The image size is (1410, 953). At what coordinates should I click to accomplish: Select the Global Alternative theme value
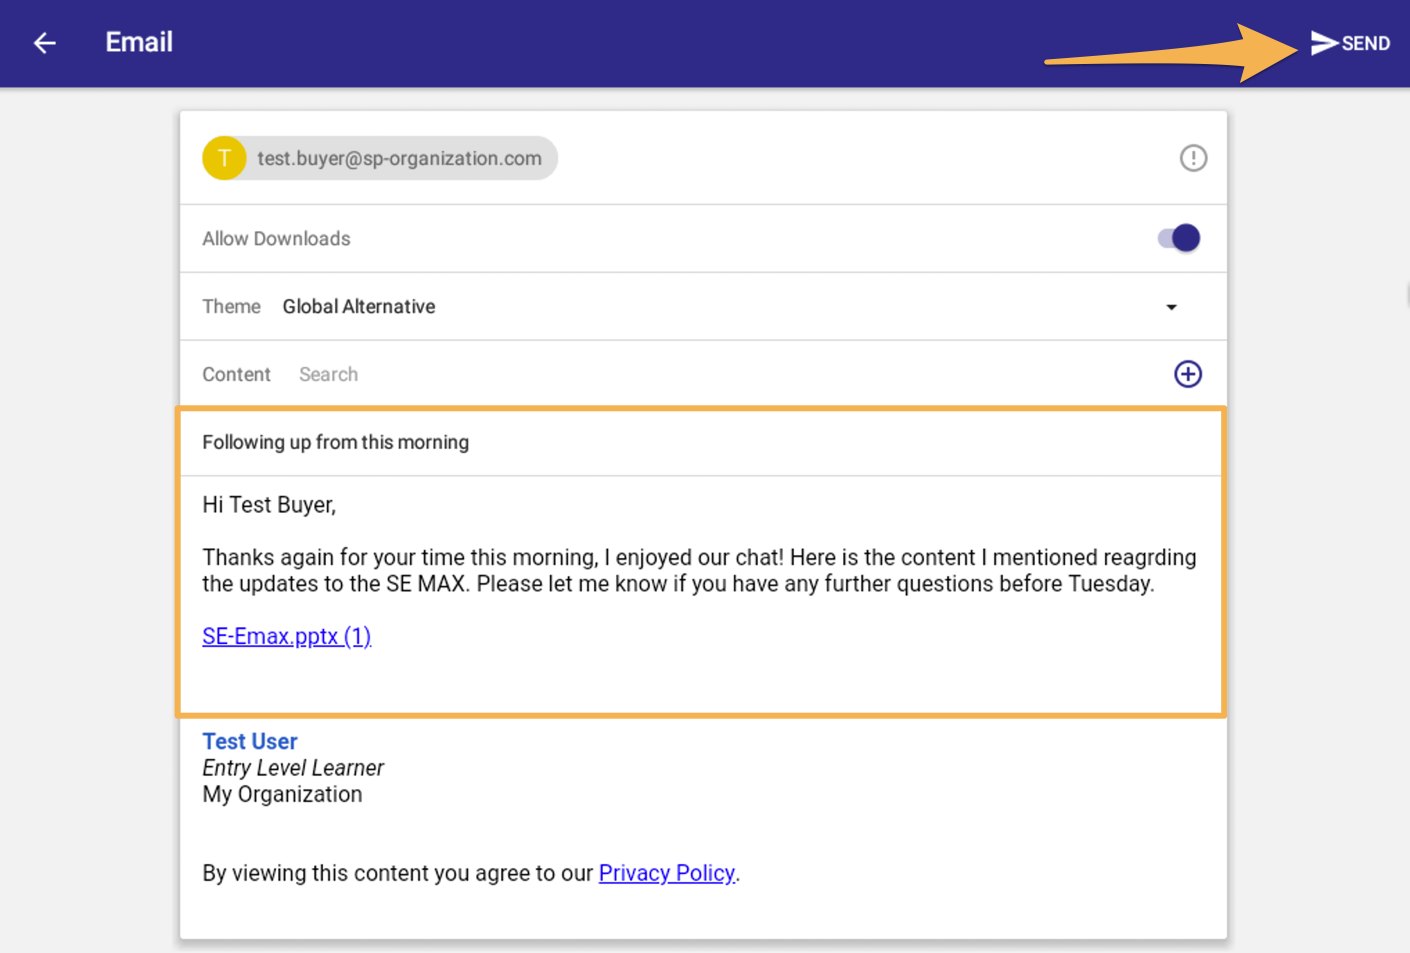pos(358,307)
